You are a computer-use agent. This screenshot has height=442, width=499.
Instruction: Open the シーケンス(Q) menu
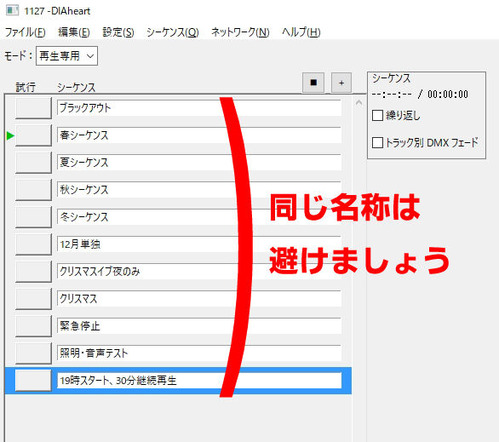point(173,32)
